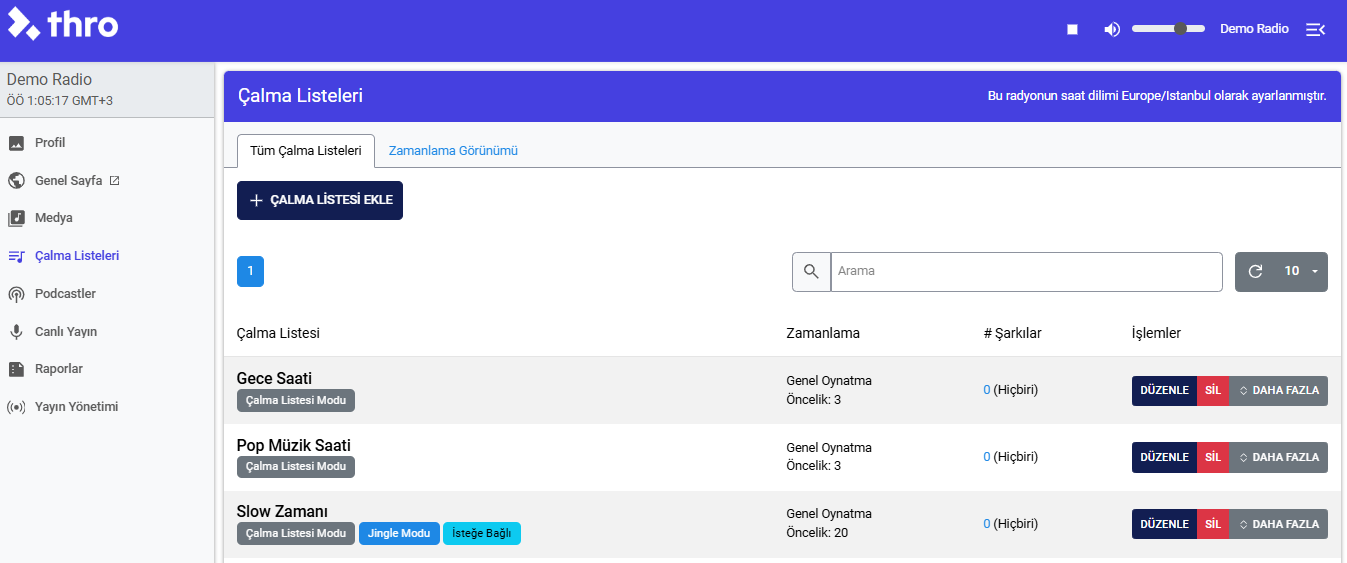Click the search magnifier icon
This screenshot has width=1347, height=563.
[811, 271]
